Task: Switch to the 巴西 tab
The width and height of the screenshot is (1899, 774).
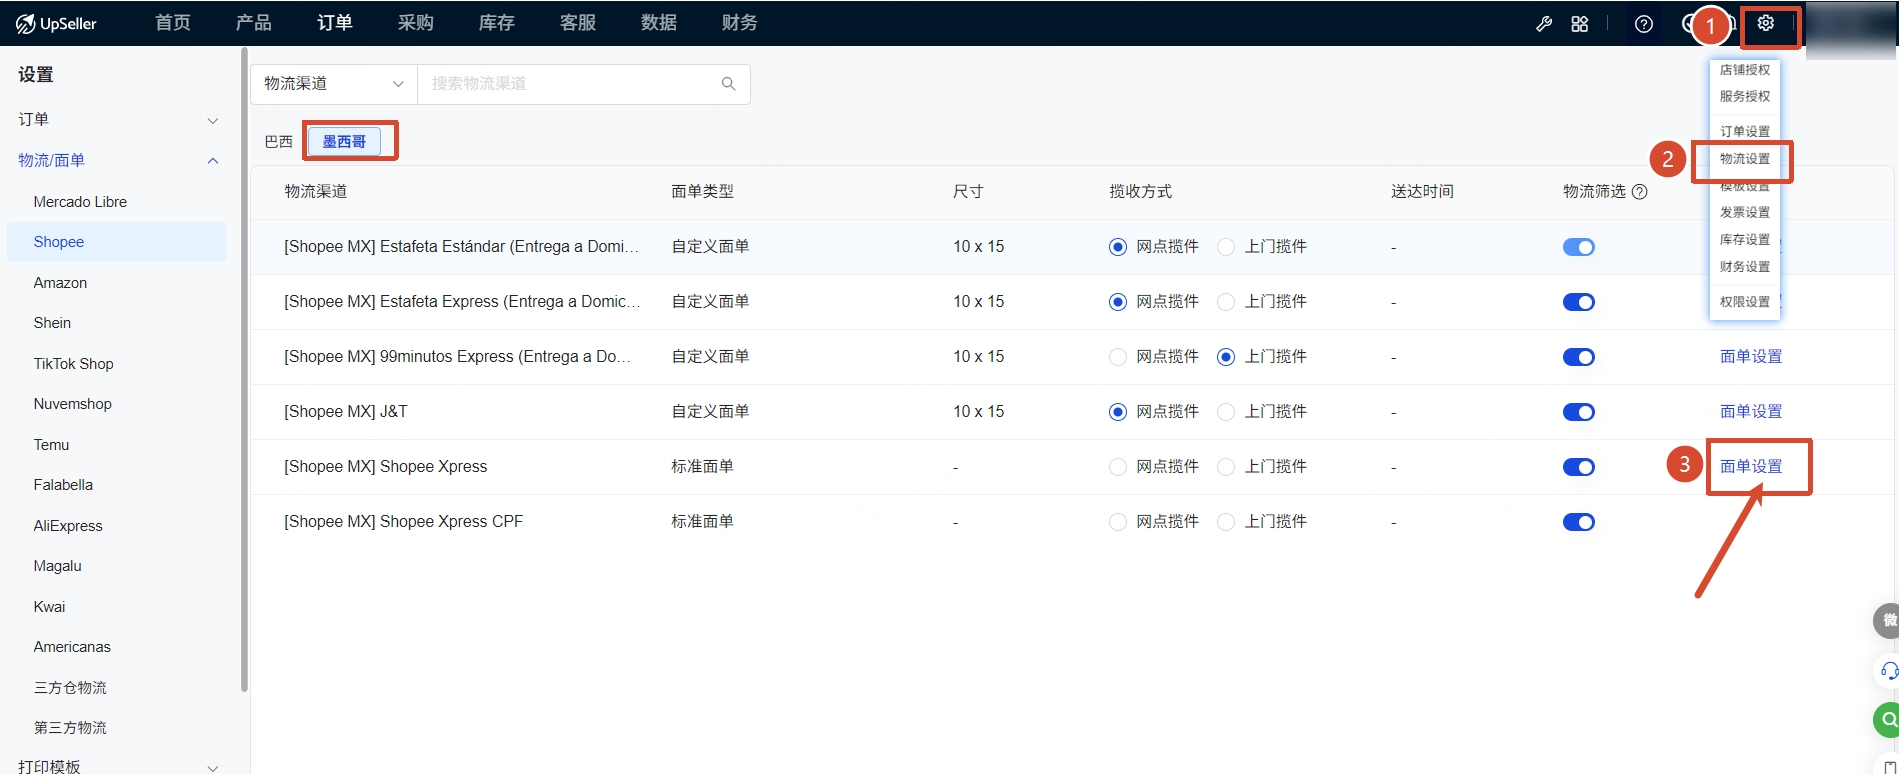Action: tap(279, 142)
